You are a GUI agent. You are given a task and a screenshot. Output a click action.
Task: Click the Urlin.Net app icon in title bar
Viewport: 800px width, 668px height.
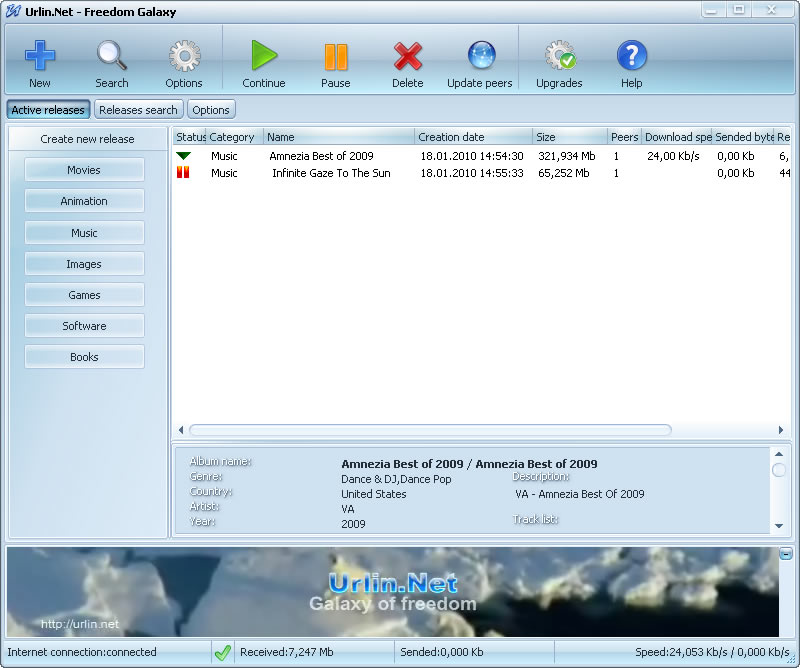[13, 11]
